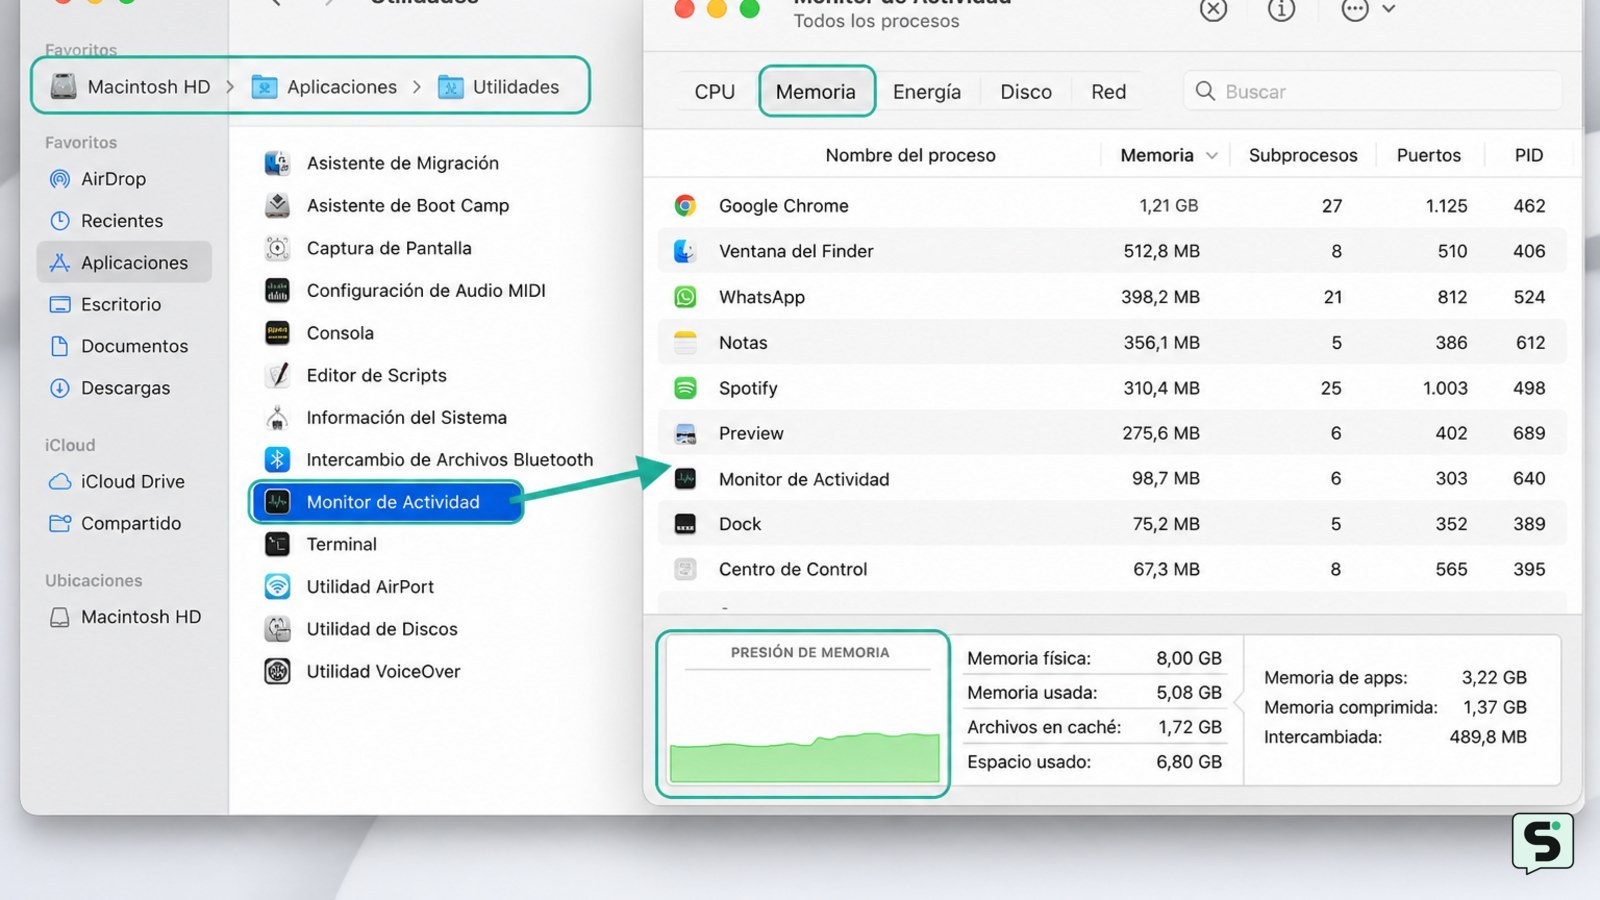Click the Finder process icon in process list

tap(685, 251)
